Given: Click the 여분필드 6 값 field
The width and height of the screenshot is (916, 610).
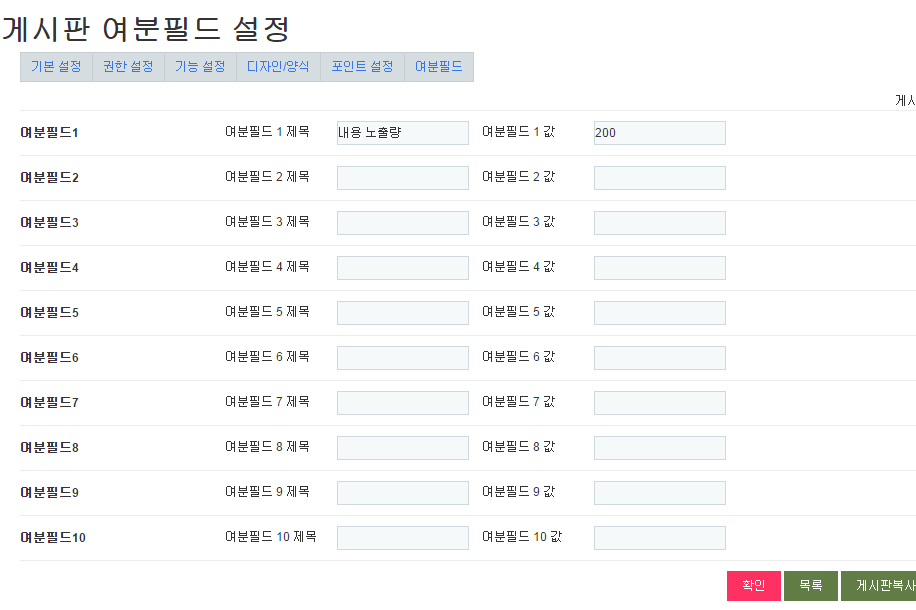Looking at the screenshot, I should pos(659,358).
